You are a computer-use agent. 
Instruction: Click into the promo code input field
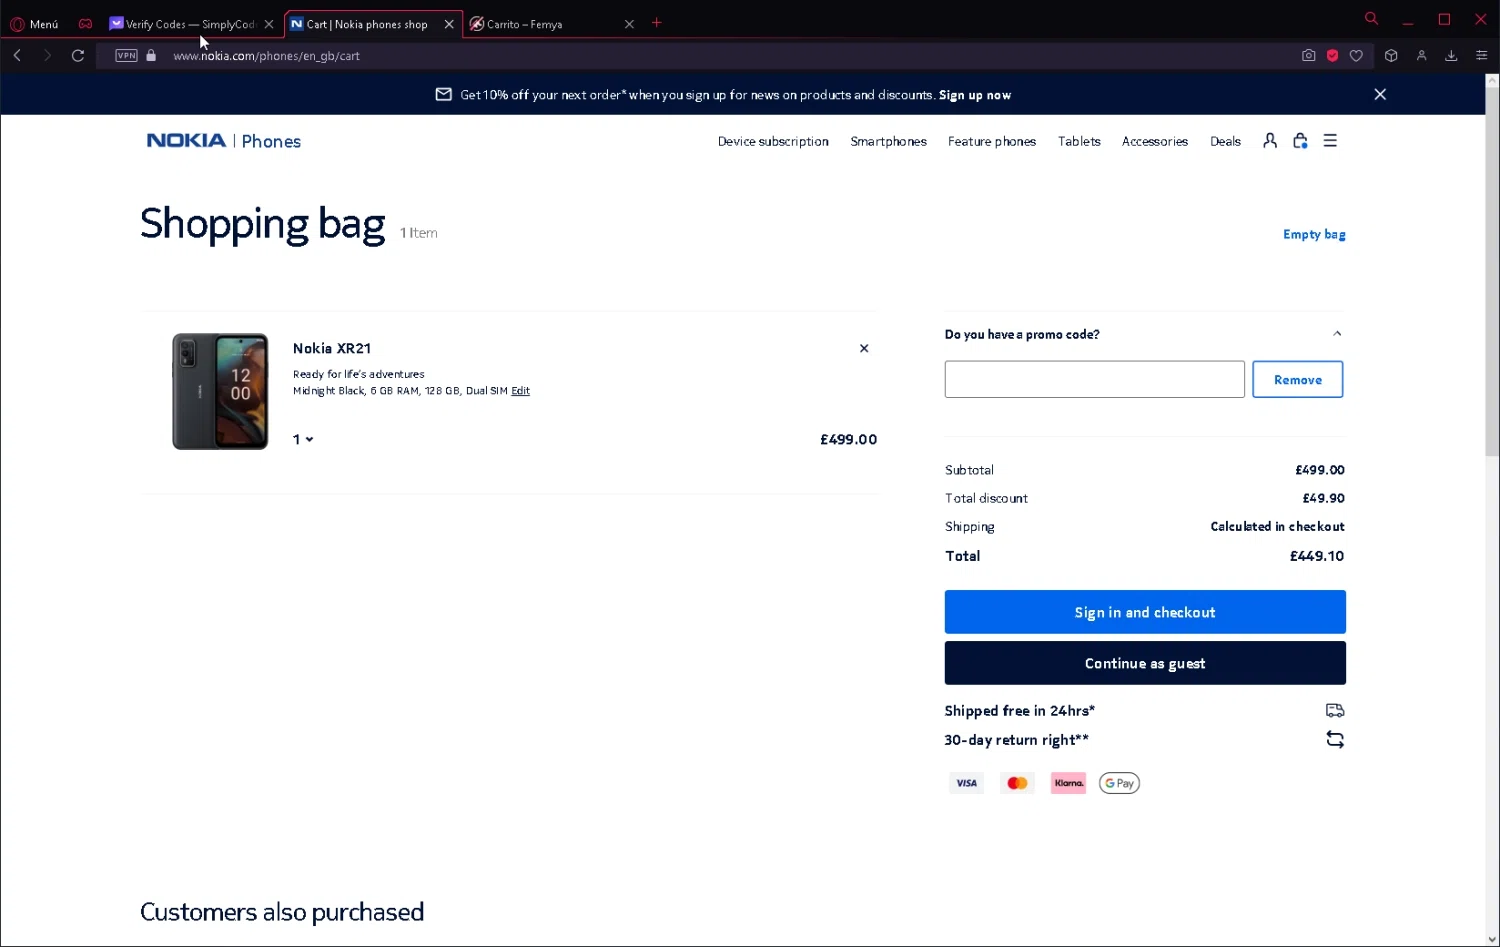click(1094, 379)
